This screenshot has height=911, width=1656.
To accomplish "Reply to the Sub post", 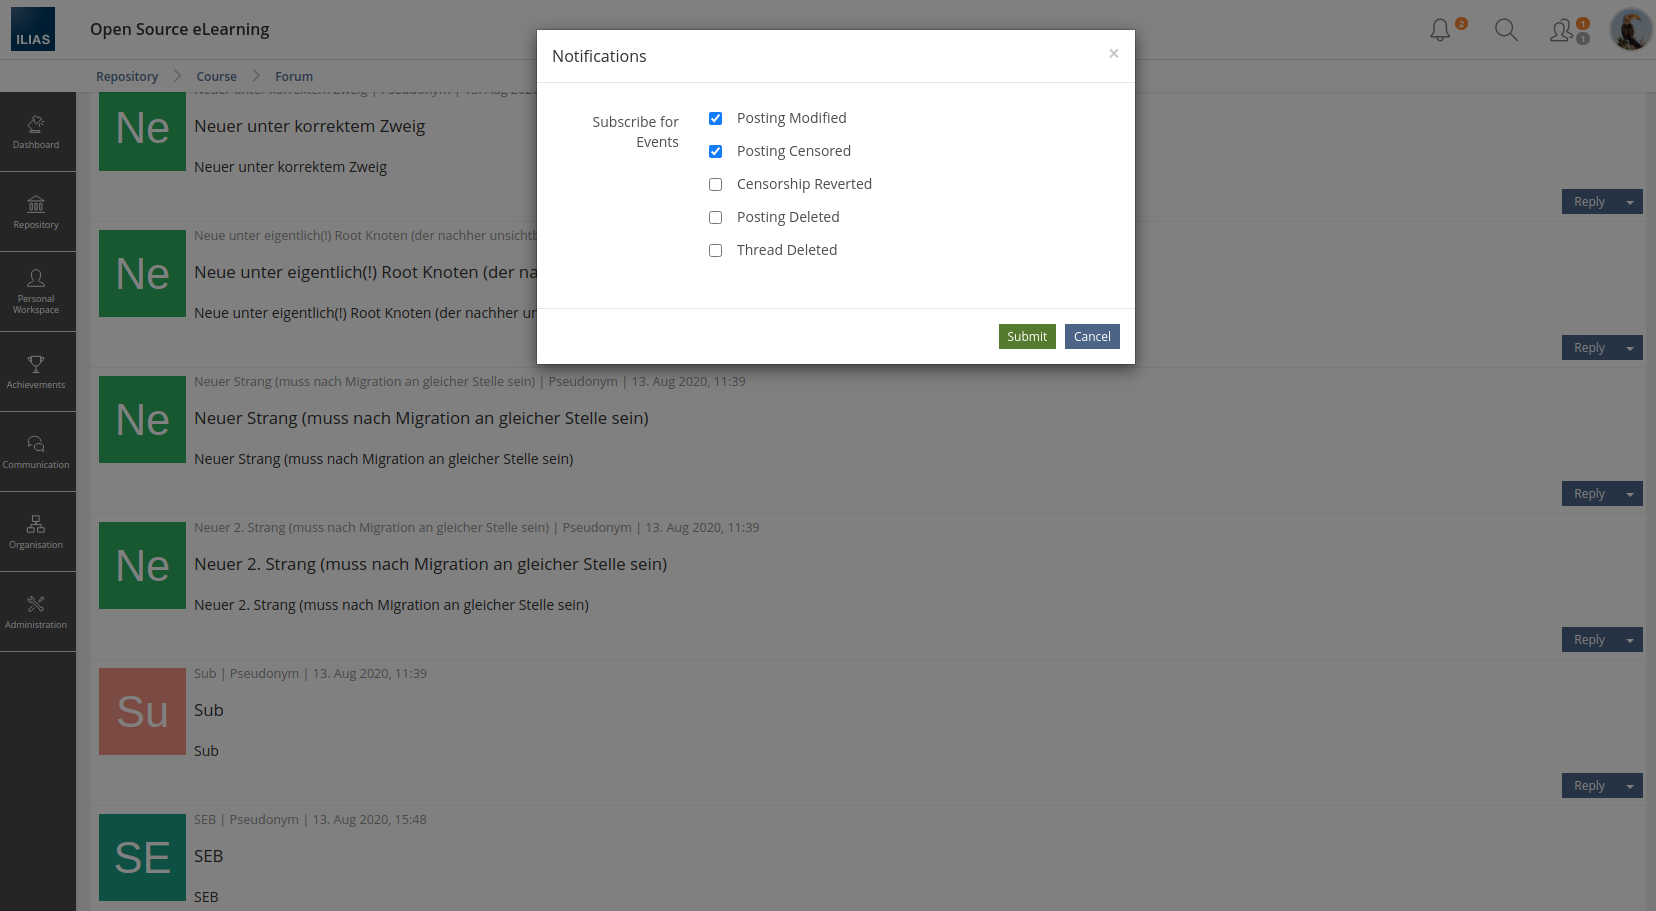I will tap(1589, 786).
